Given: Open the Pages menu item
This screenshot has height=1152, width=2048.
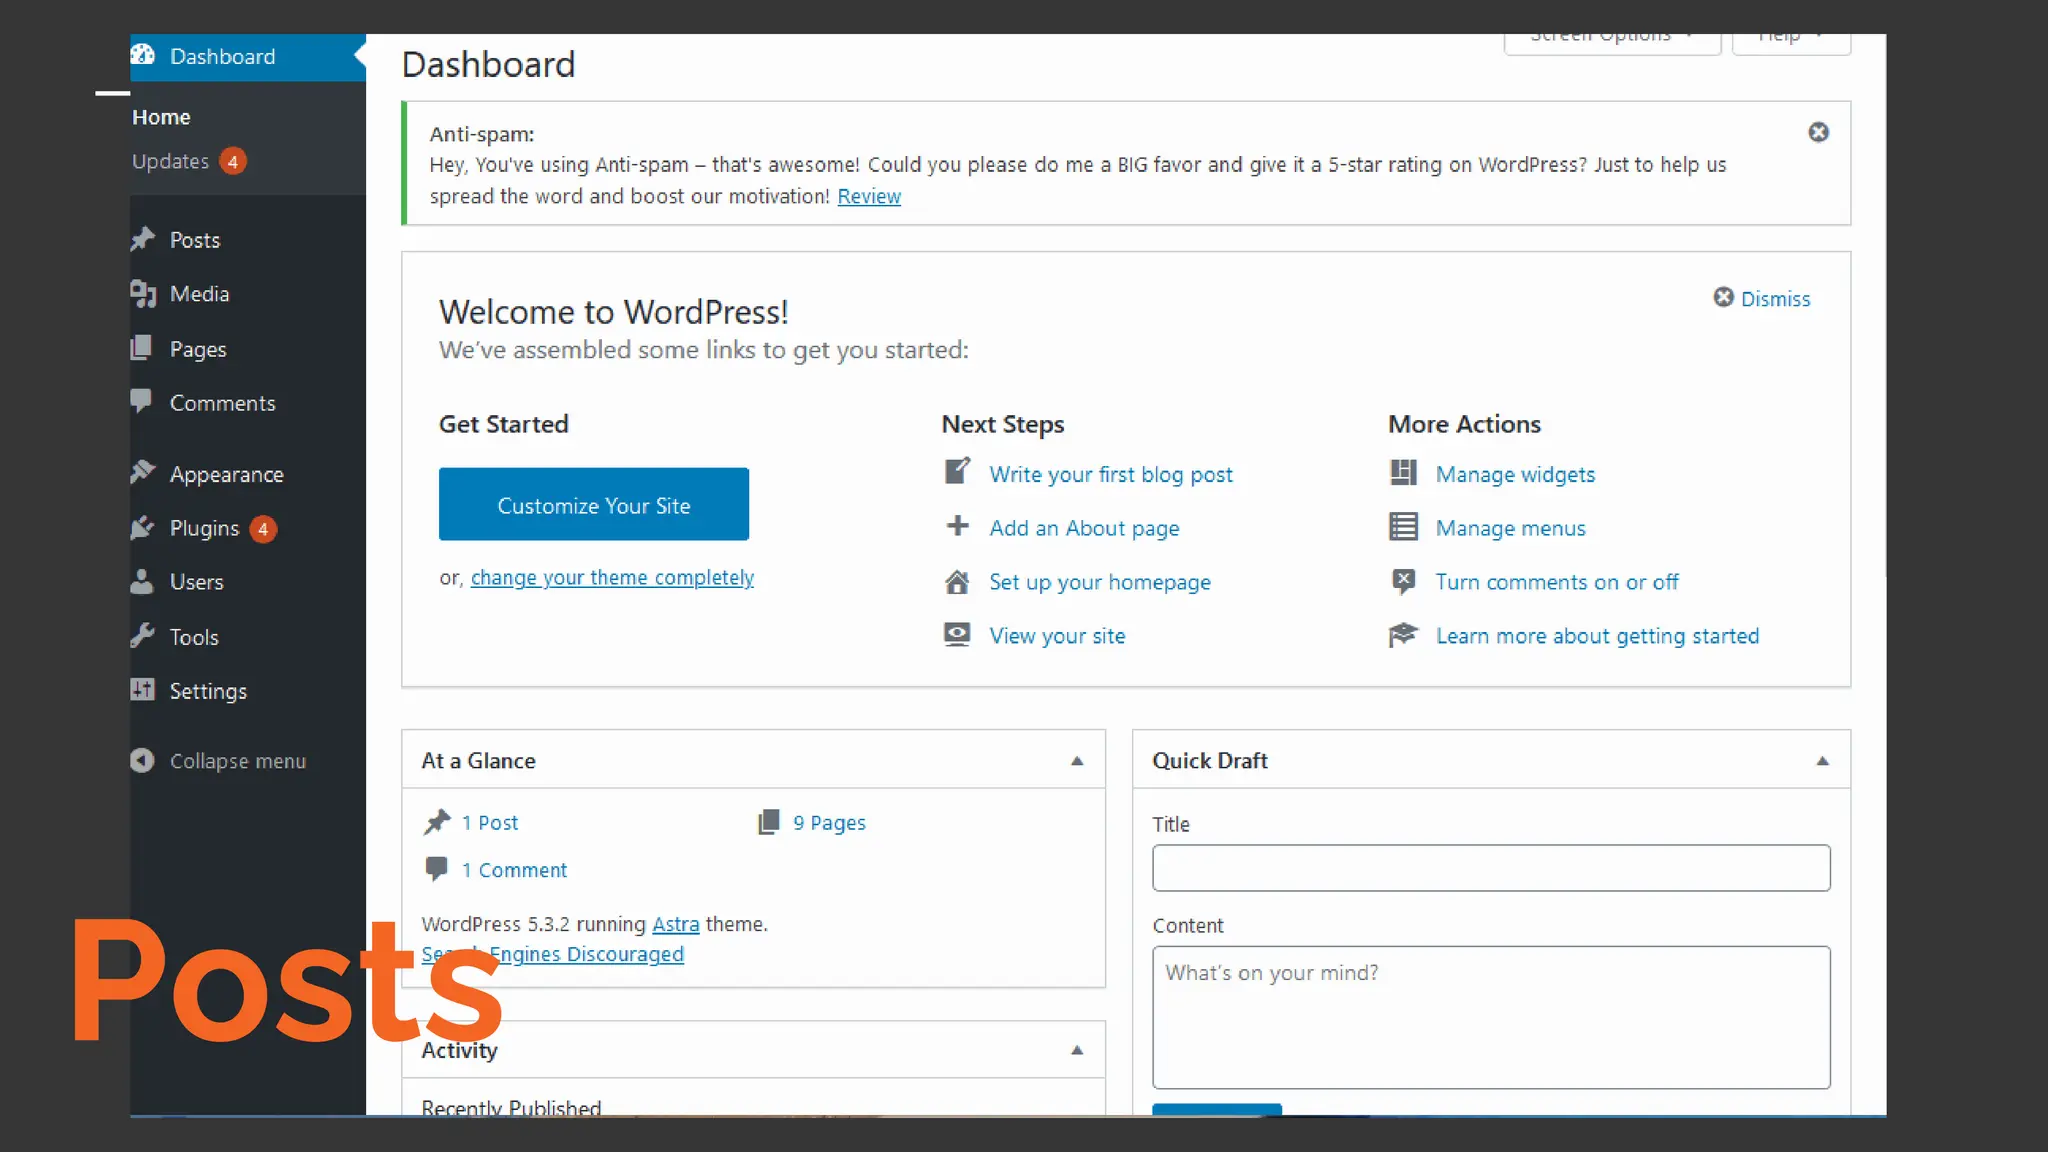Looking at the screenshot, I should tap(198, 349).
